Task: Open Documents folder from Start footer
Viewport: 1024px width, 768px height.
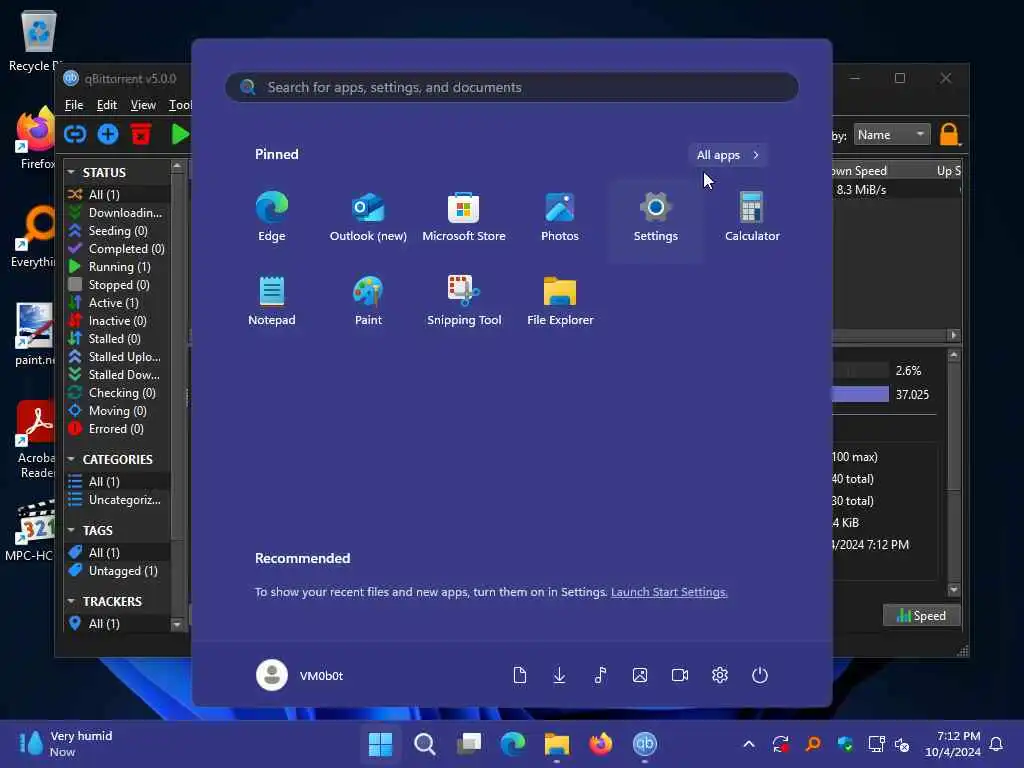Action: pyautogui.click(x=519, y=675)
